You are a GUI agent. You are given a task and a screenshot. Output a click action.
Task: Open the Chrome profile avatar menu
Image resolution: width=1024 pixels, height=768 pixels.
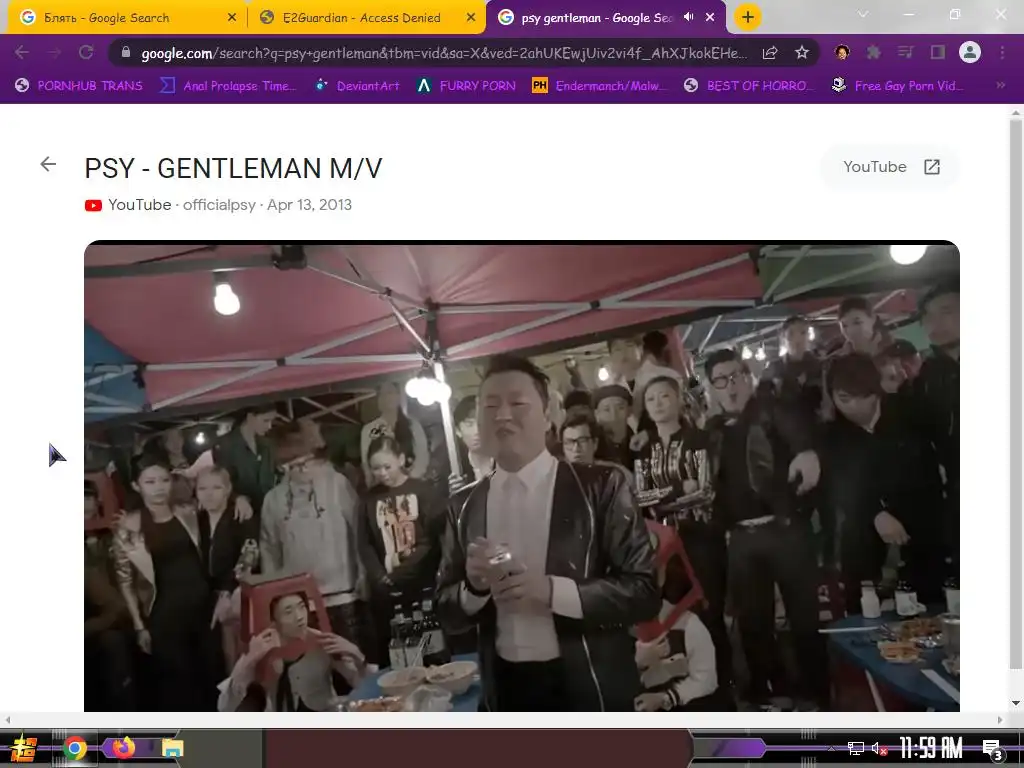(x=970, y=52)
